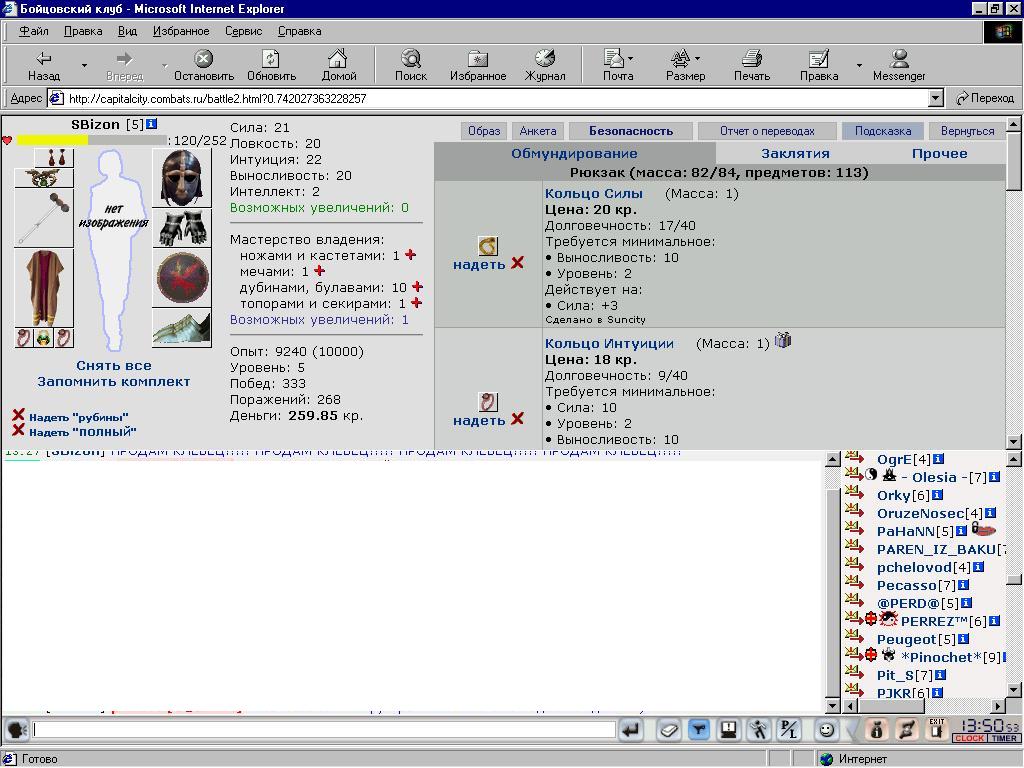Click the equipped helmet item slot
The width and height of the screenshot is (1024, 768).
coord(182,178)
